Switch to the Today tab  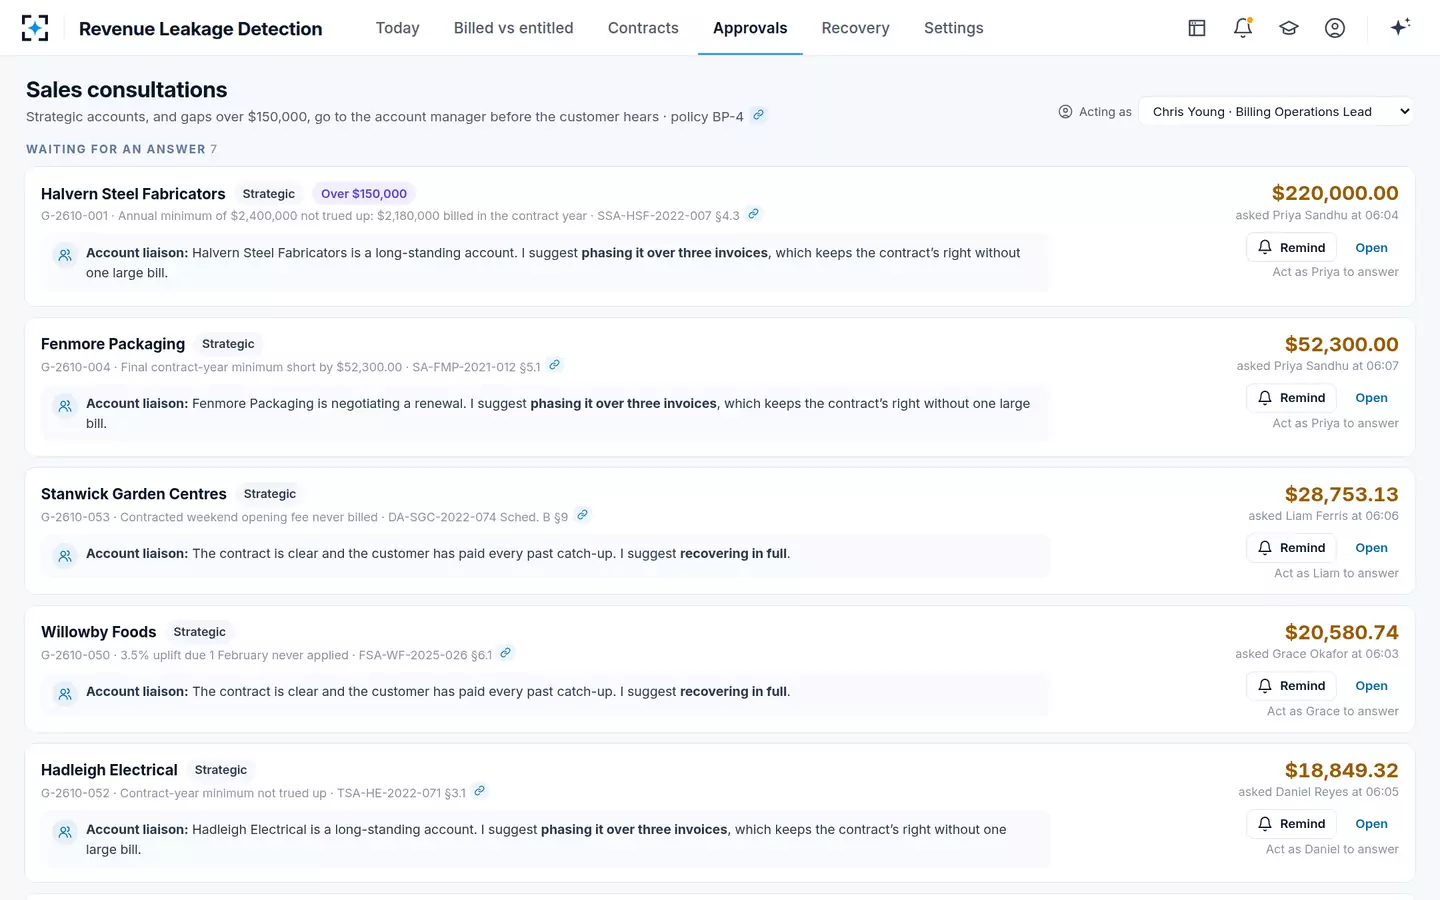(x=397, y=28)
